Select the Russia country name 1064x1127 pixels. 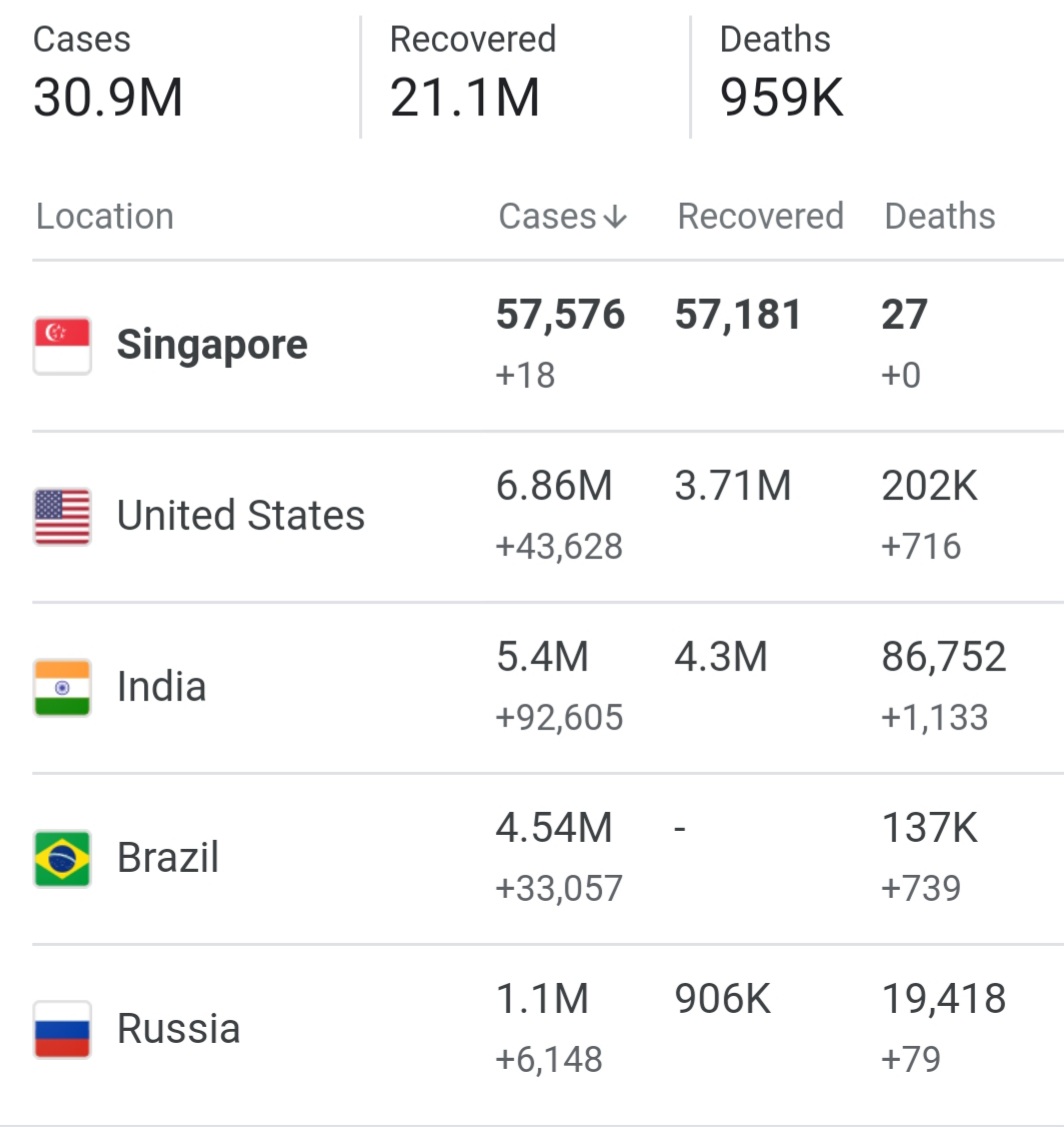click(179, 1029)
